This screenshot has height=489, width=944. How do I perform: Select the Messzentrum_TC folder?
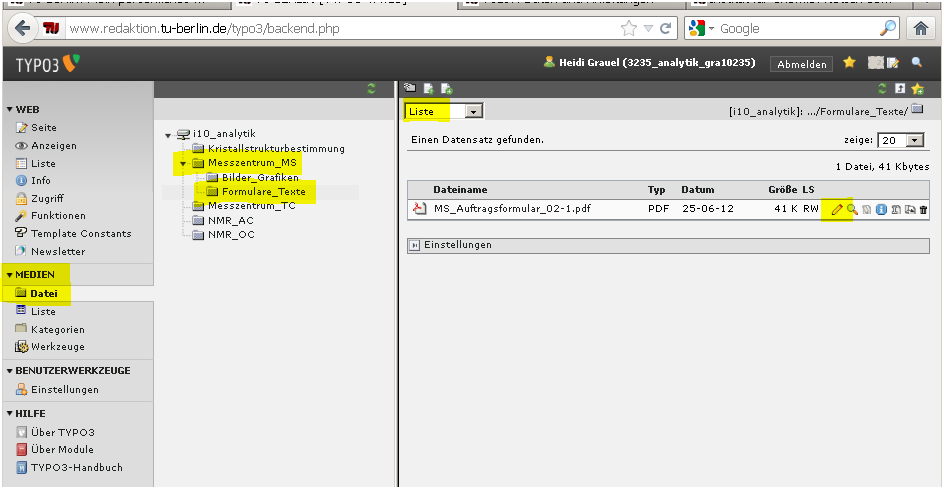tap(252, 206)
